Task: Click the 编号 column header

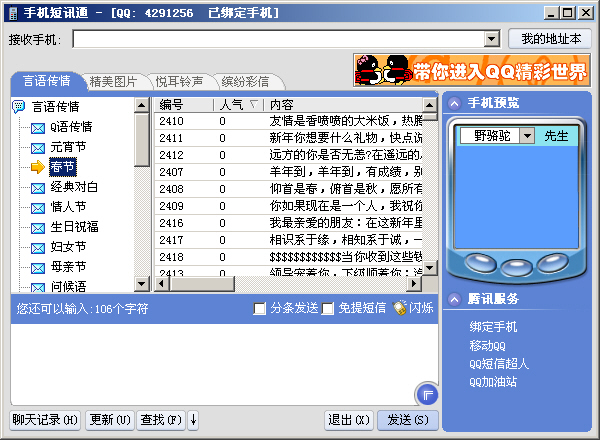Action: tap(184, 104)
